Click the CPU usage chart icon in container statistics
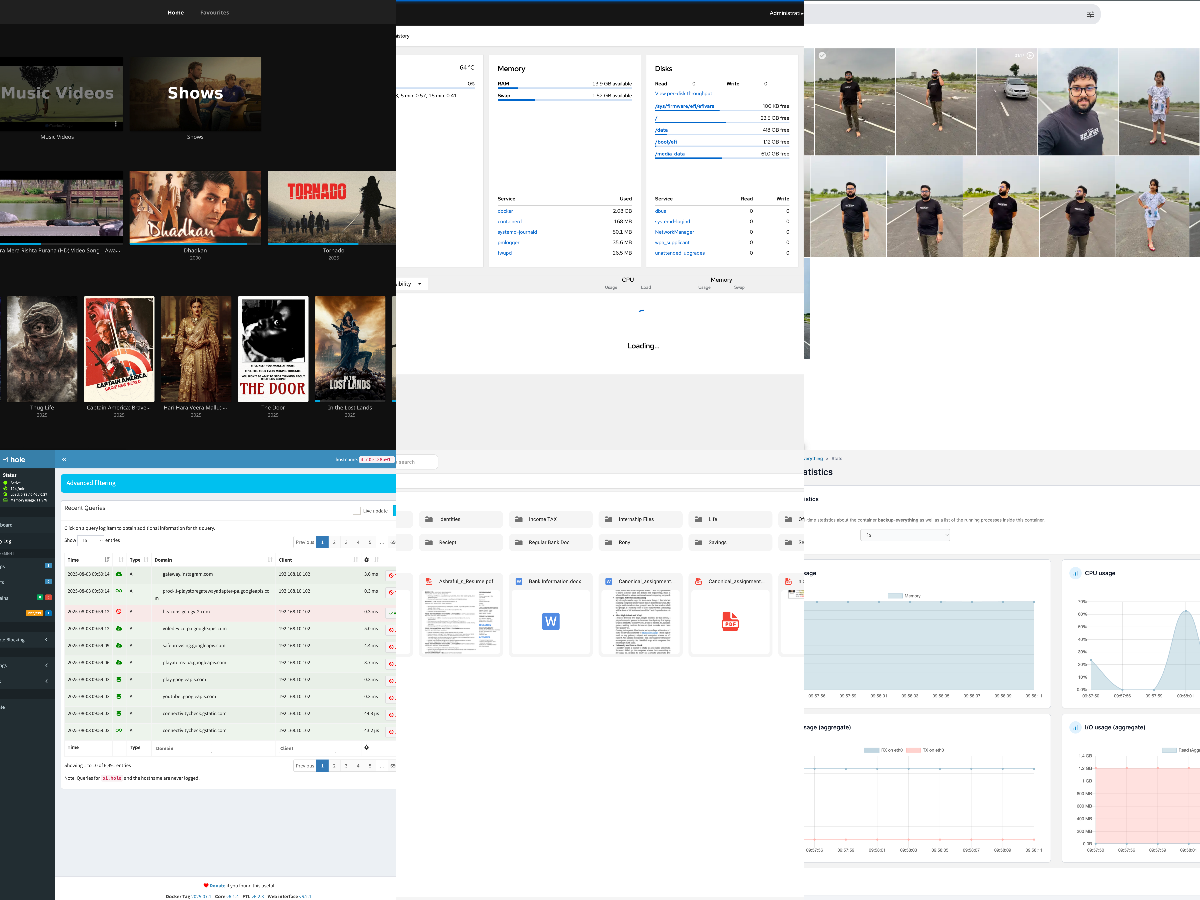Image resolution: width=1200 pixels, height=900 pixels. coord(1075,573)
